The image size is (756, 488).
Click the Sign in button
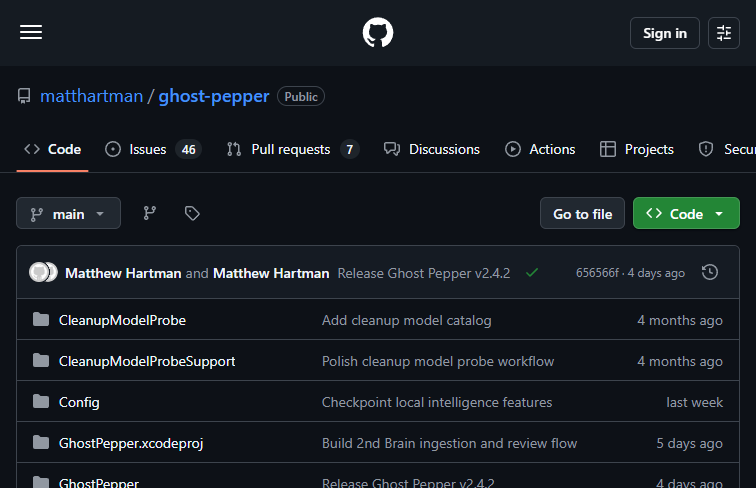tap(664, 33)
